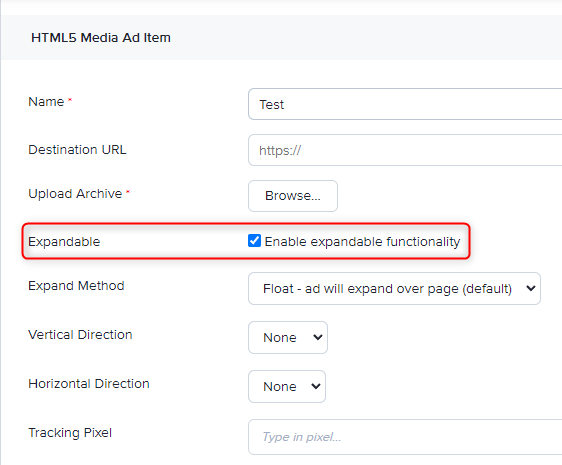Click the HTML5 Media Ad Item heading

coord(101,38)
